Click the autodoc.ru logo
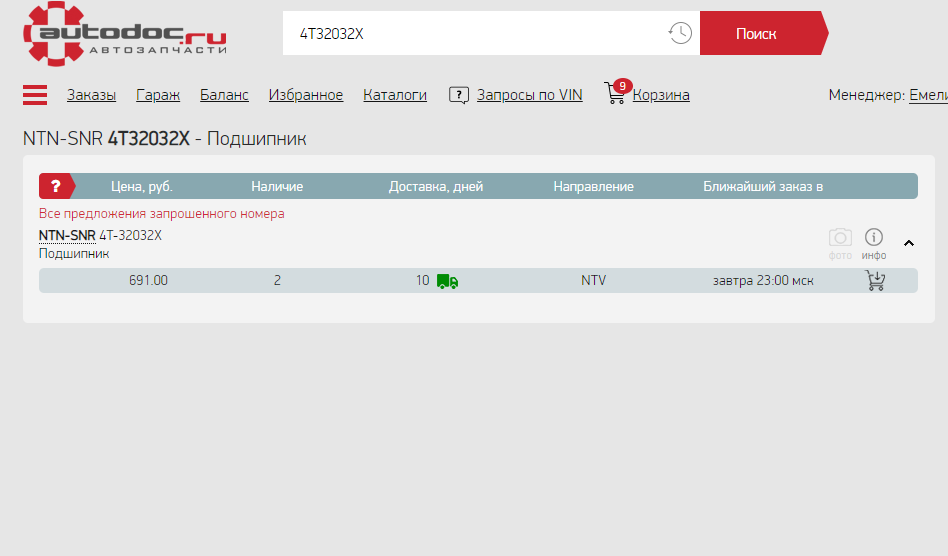Screen dimensions: 948x556 click(125, 33)
